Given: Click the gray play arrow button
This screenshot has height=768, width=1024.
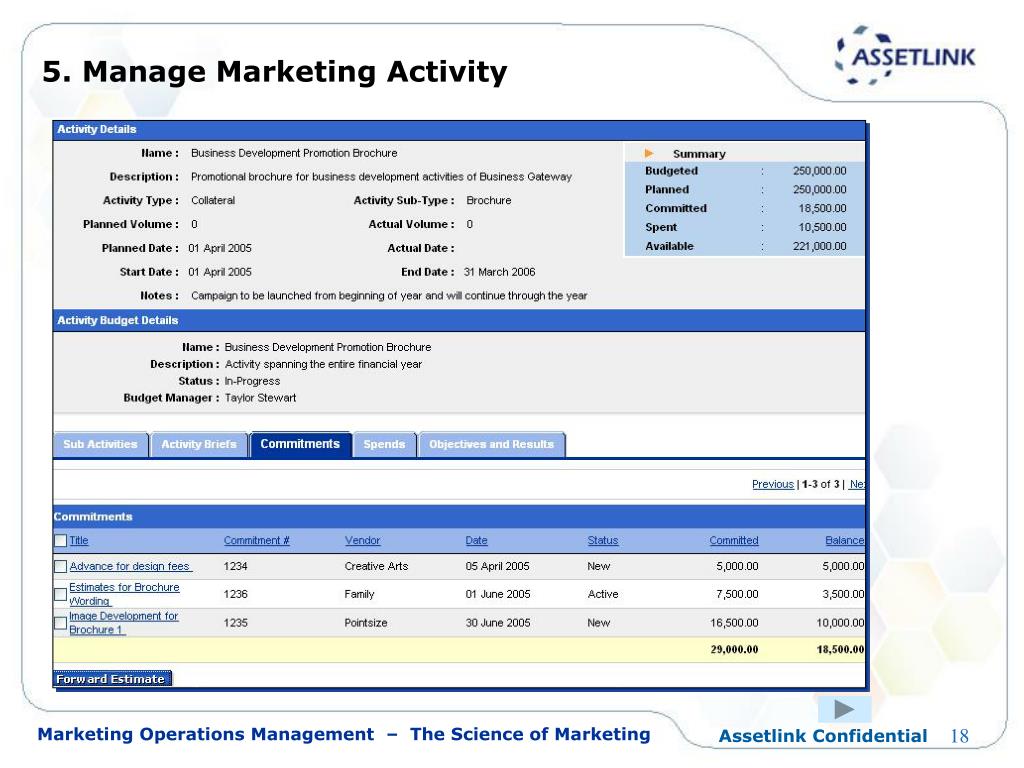Looking at the screenshot, I should pos(844,709).
